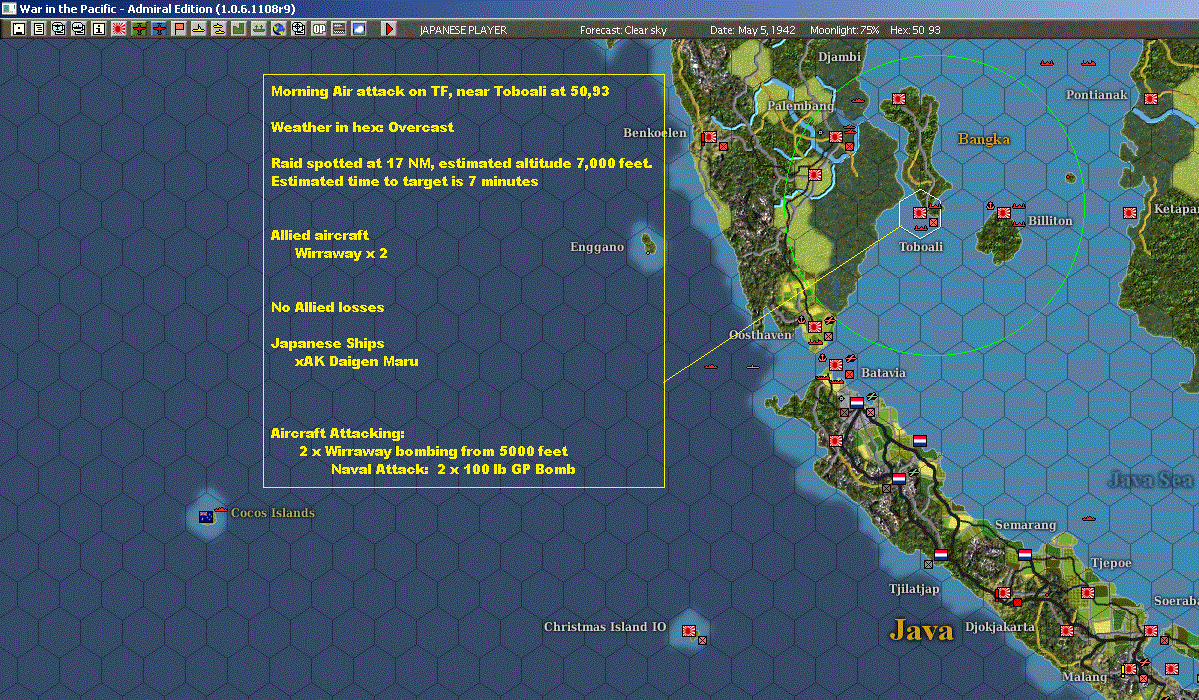Click red plane icon on blue background

pos(159,29)
